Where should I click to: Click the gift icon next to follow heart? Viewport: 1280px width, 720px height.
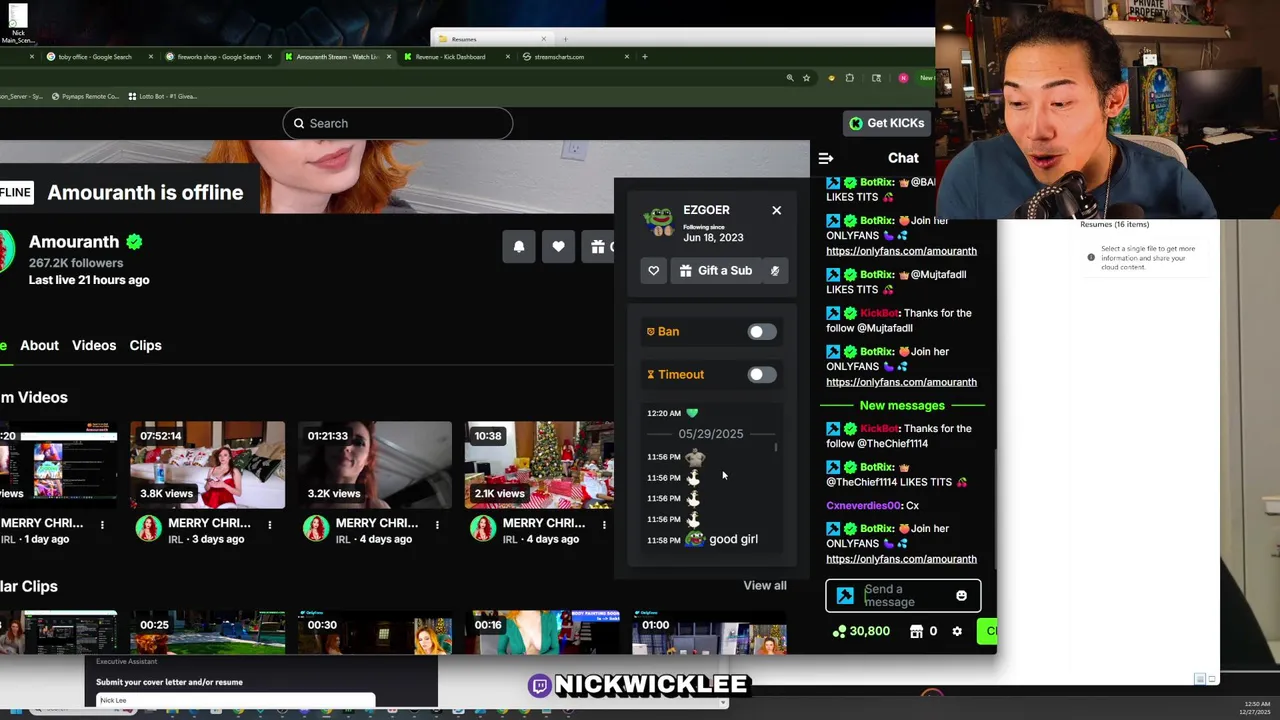tap(598, 247)
